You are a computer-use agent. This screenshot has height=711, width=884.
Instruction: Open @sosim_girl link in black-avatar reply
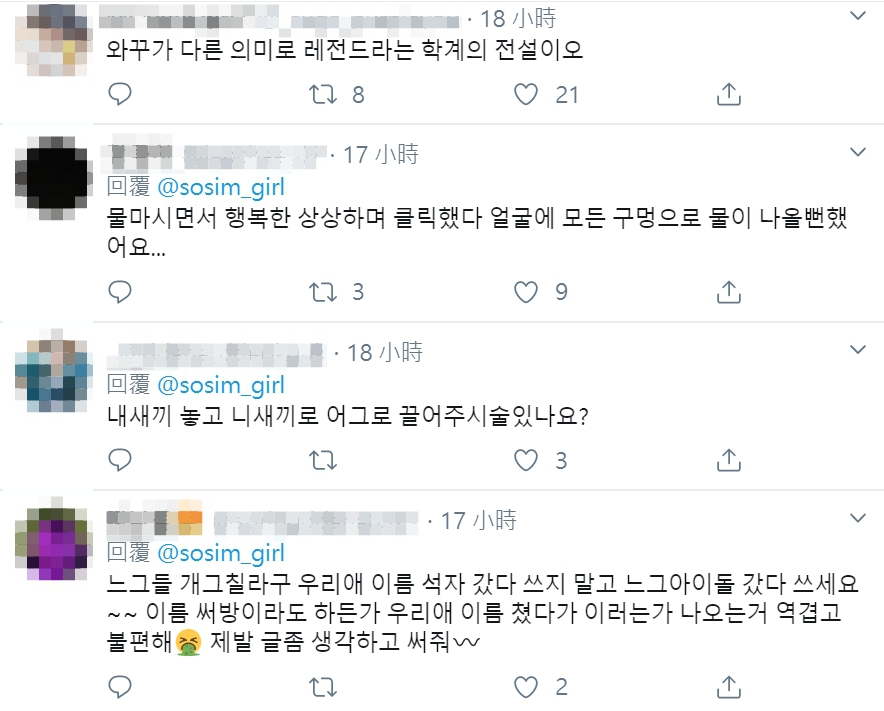click(220, 186)
